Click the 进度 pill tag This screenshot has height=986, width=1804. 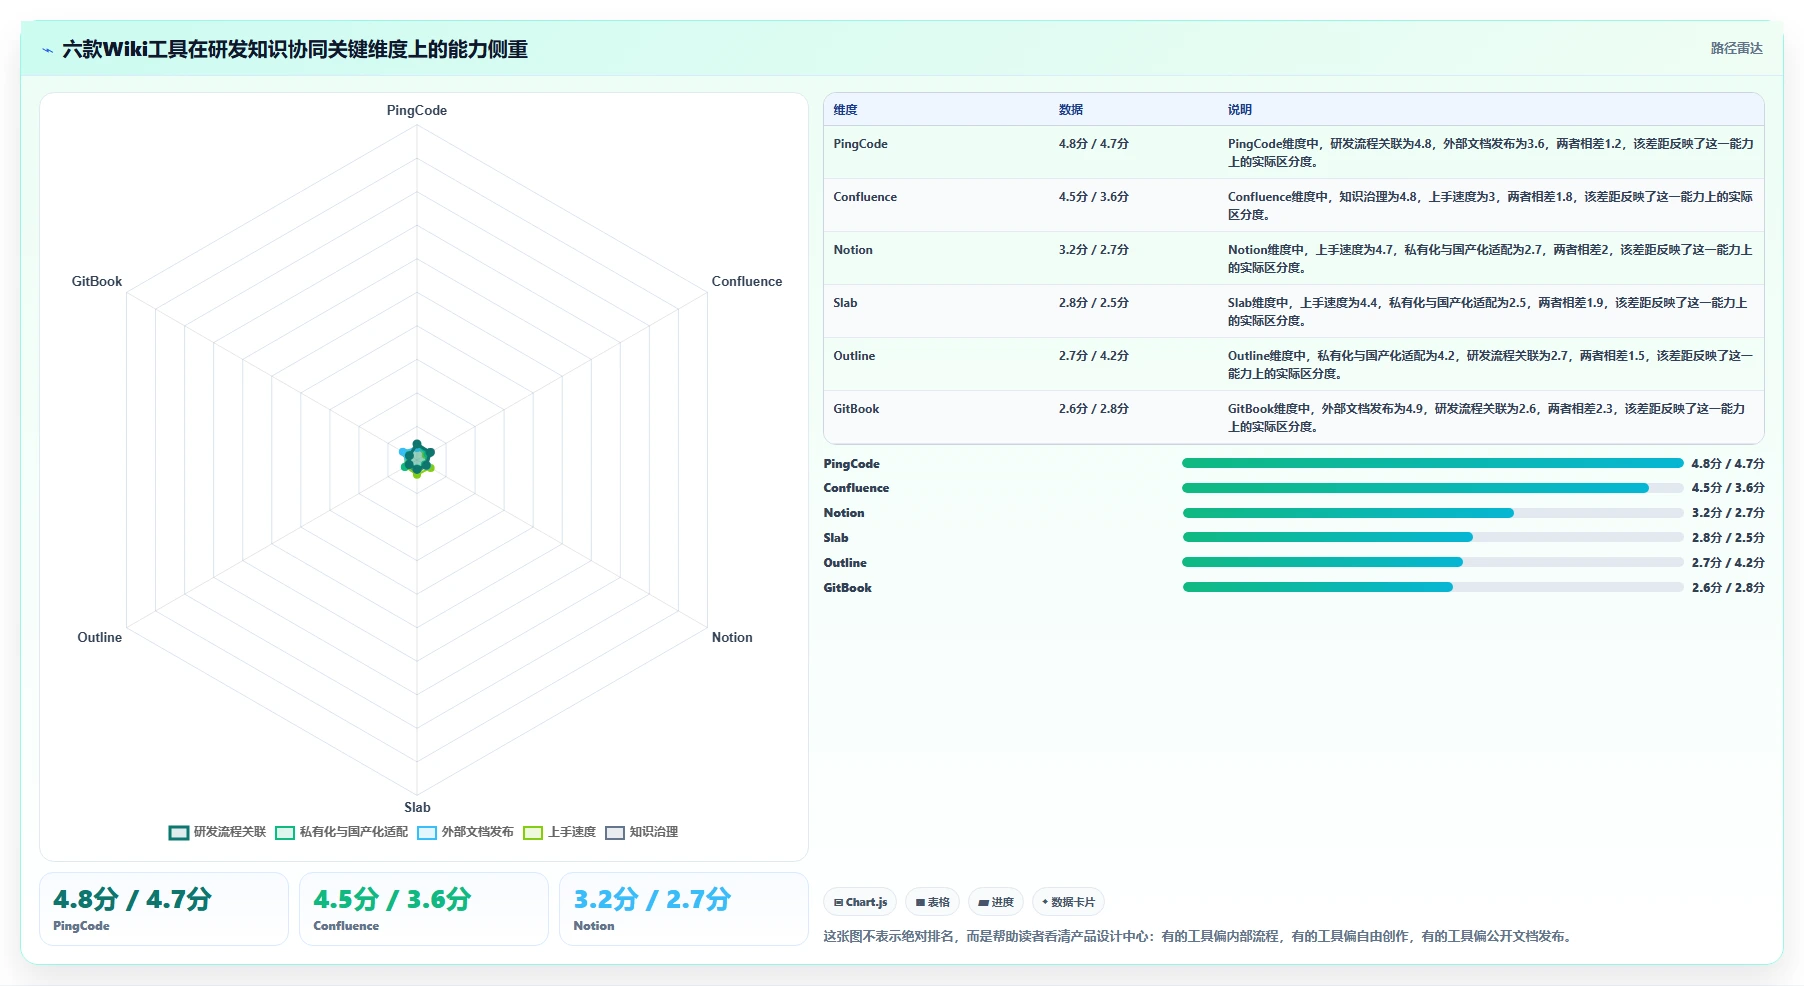996,902
